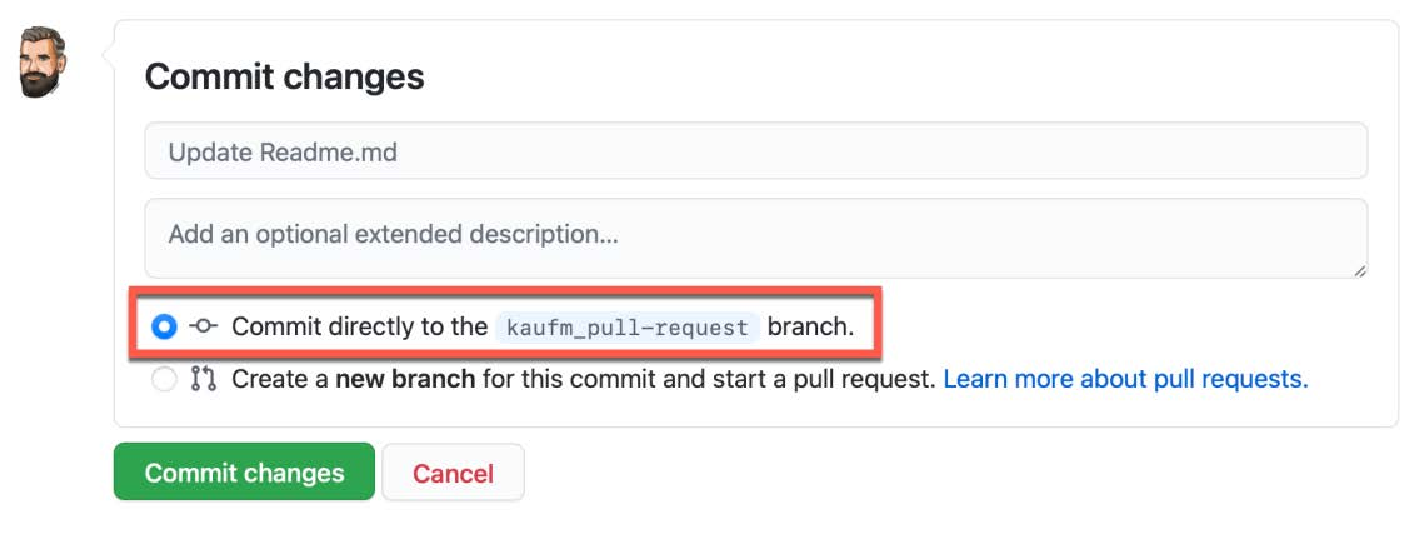Focus the Update Readme.md commit message field

point(756,151)
